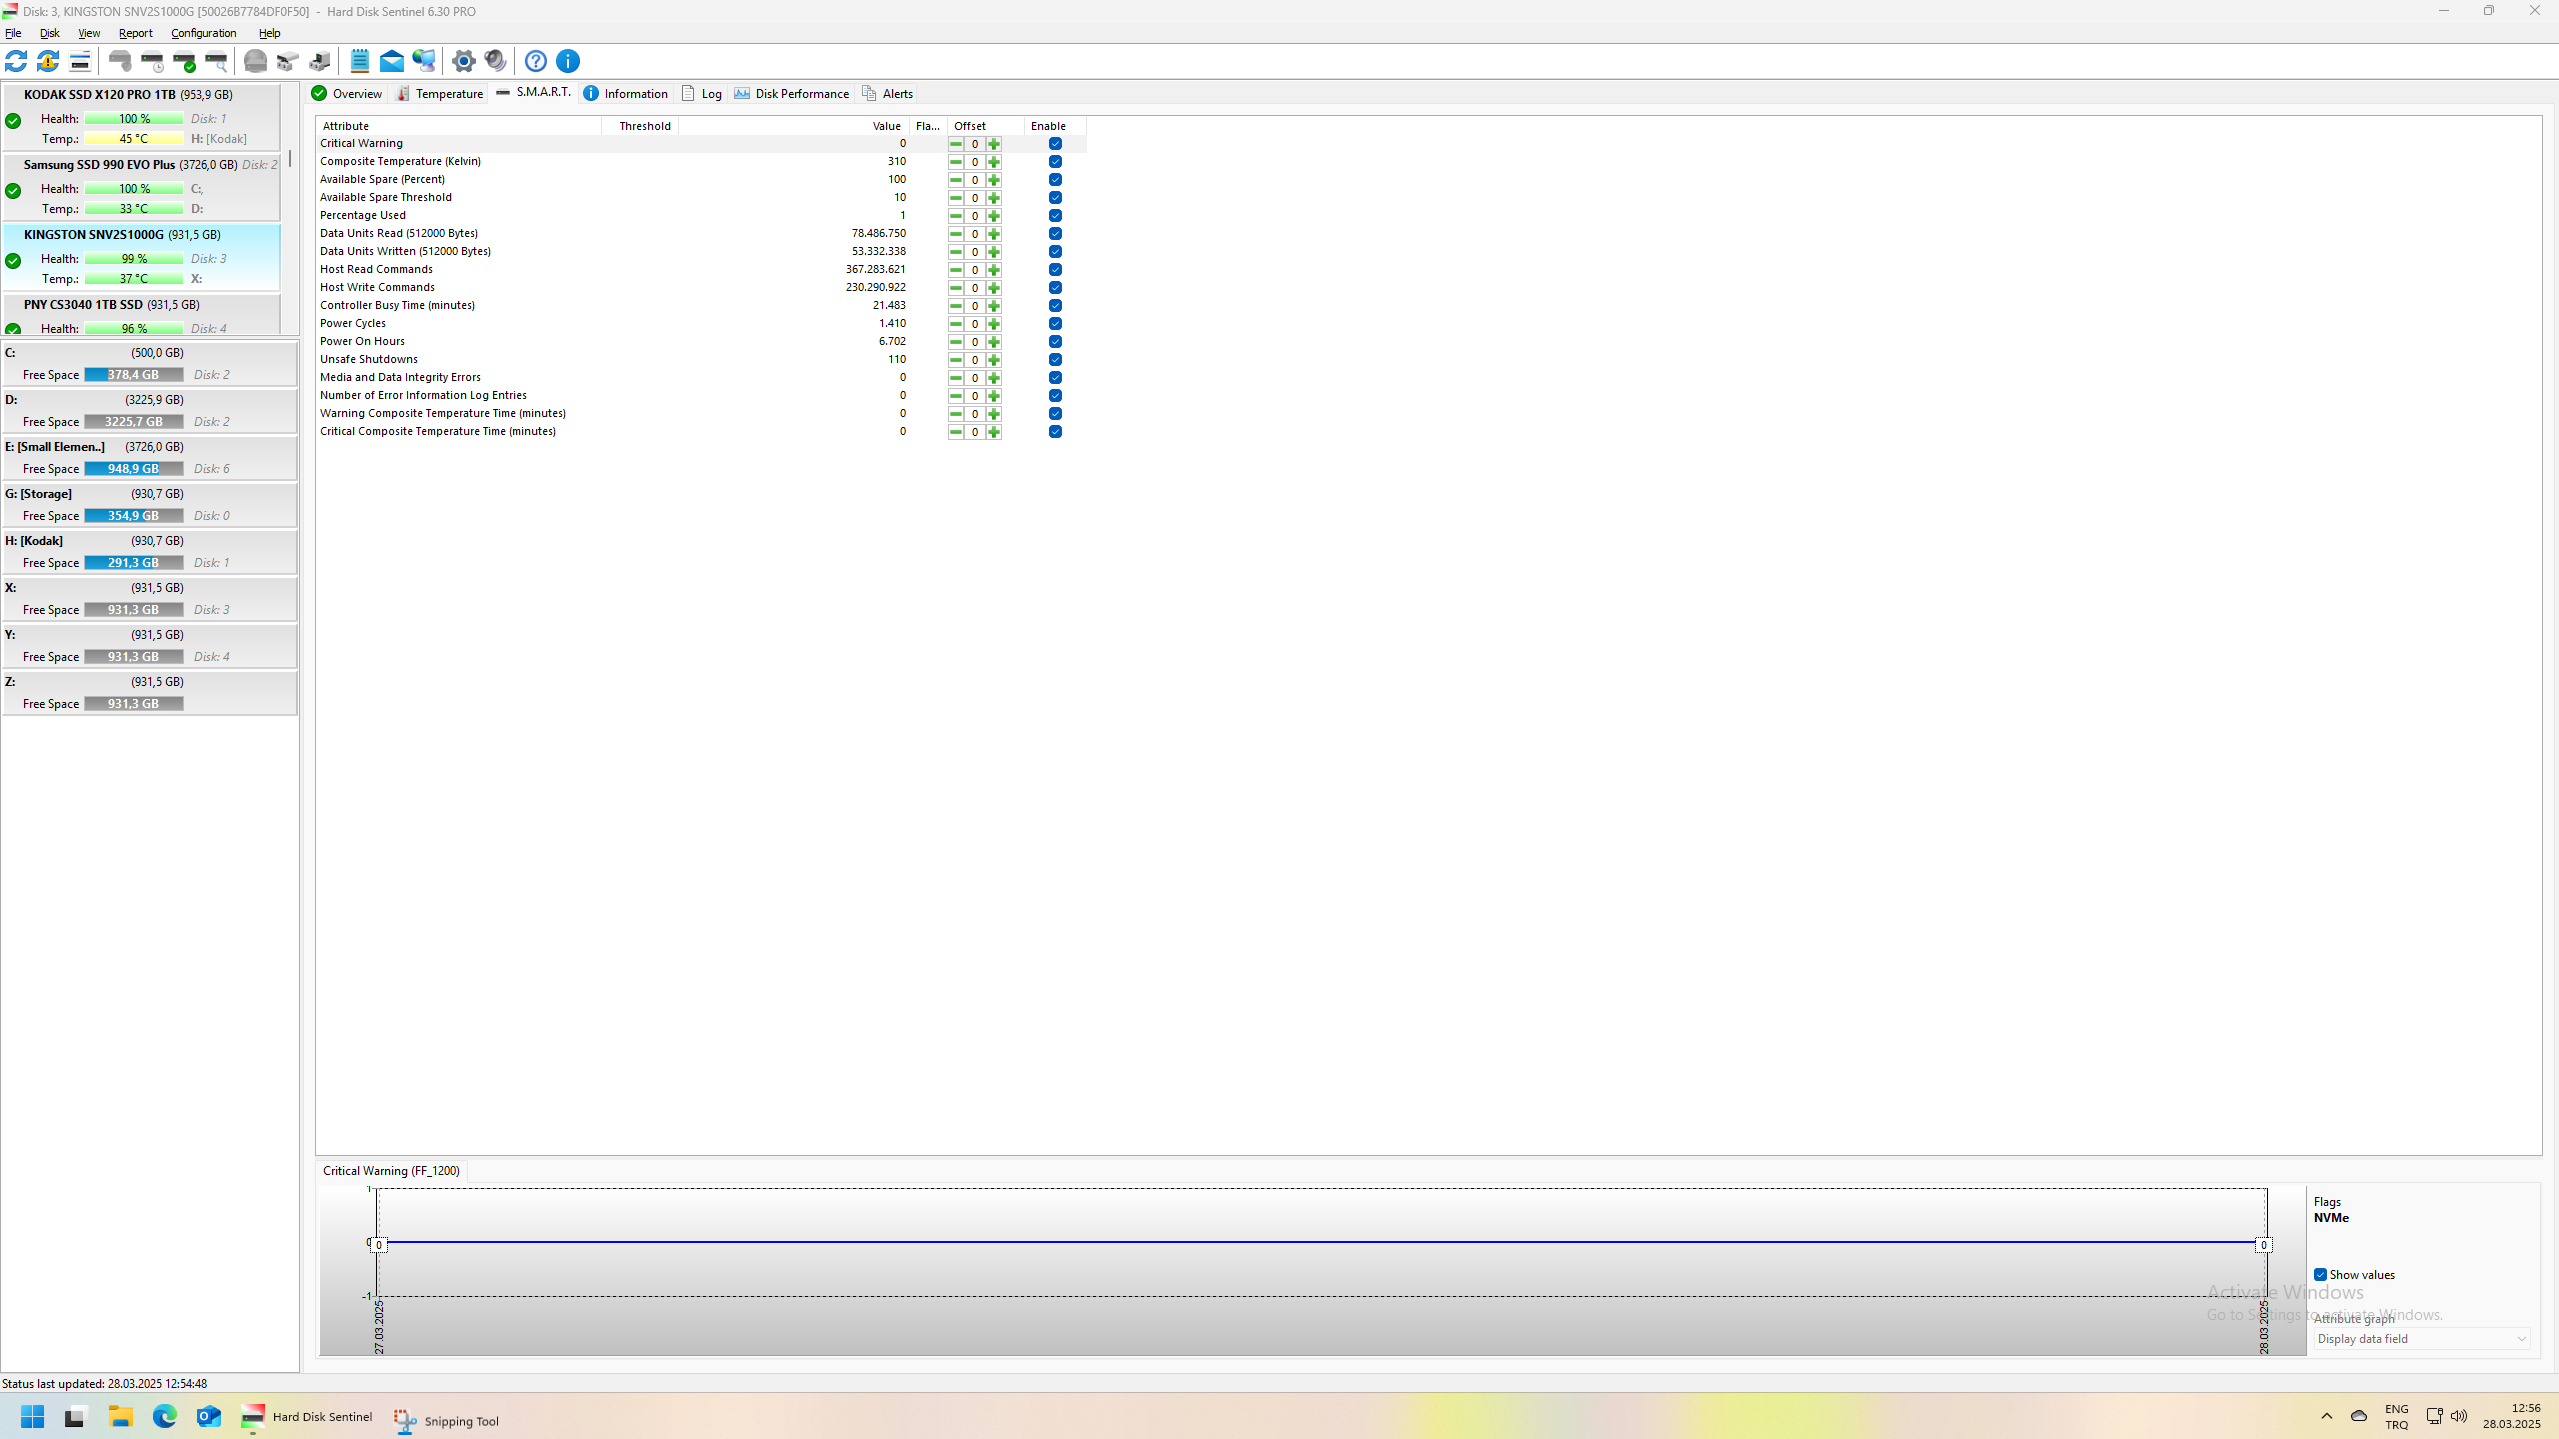Open the Windows Start menu
The image size is (2559, 1439).
pyautogui.click(x=32, y=1417)
